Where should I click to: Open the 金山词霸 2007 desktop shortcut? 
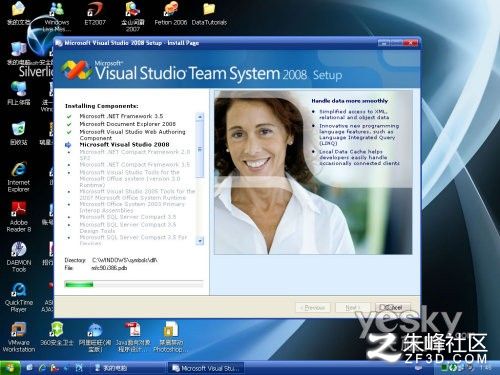pos(133,16)
